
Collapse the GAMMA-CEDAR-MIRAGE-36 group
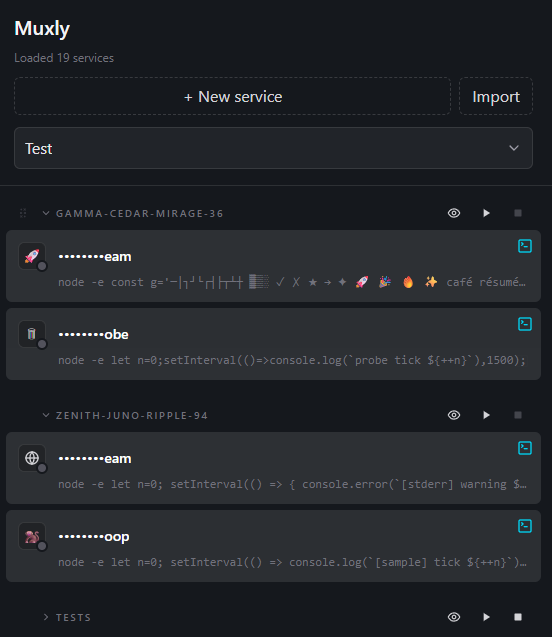[x=46, y=213]
